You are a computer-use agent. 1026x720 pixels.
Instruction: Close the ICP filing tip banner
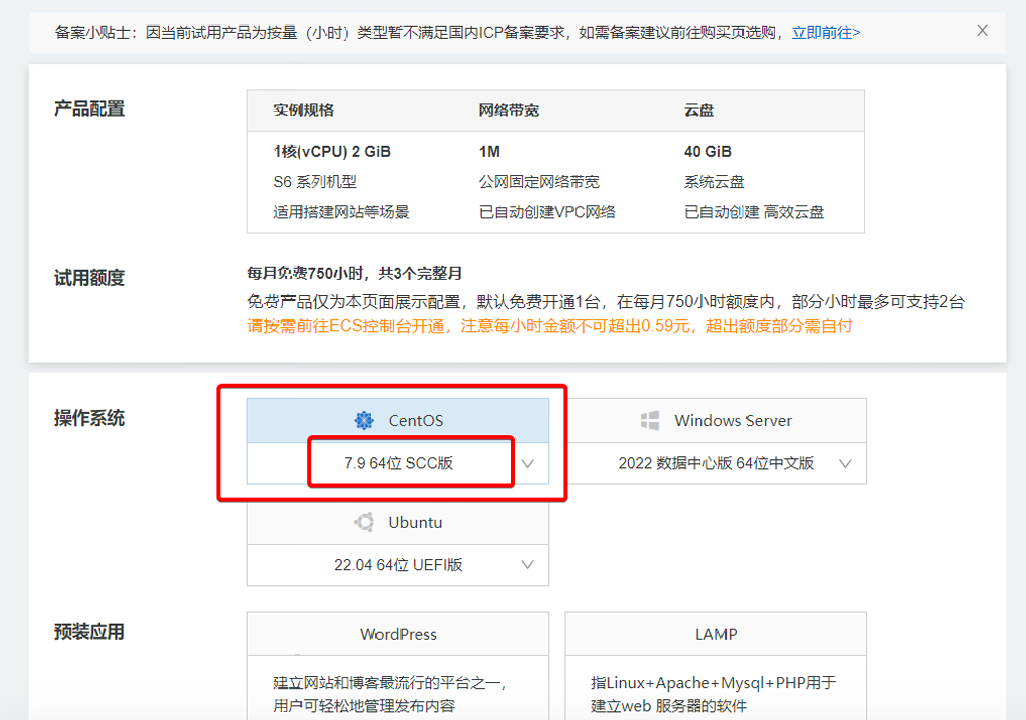[x=982, y=31]
